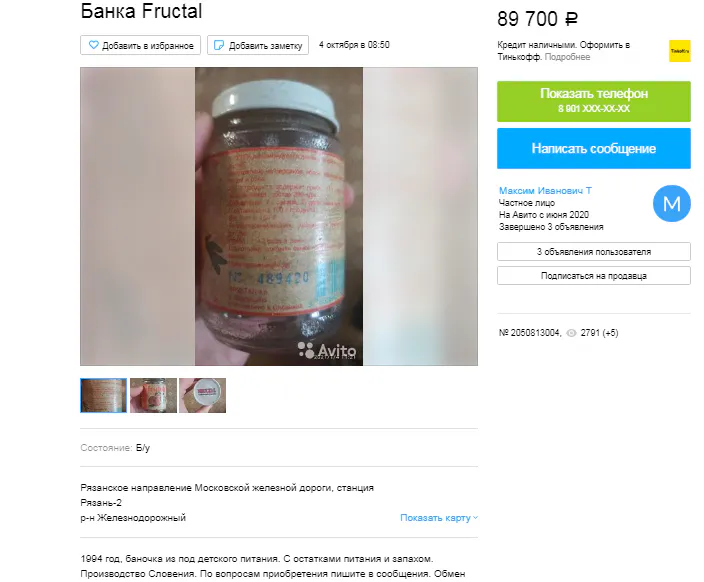View 3 объявления пользователя
This screenshot has height=582, width=704.
594,251
